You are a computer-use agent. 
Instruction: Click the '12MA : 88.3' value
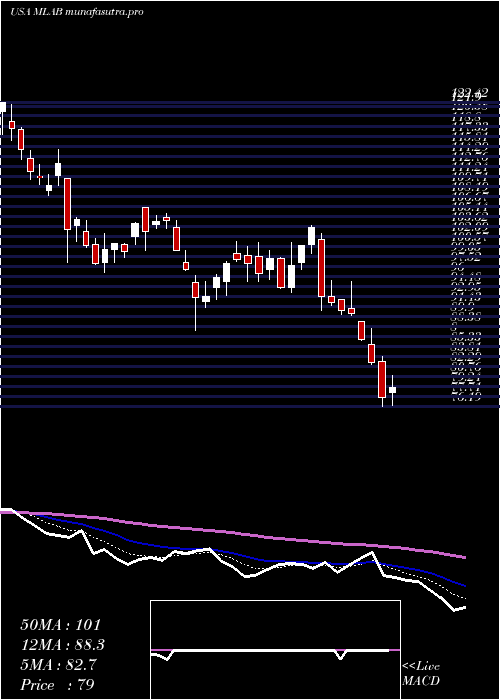click(63, 645)
